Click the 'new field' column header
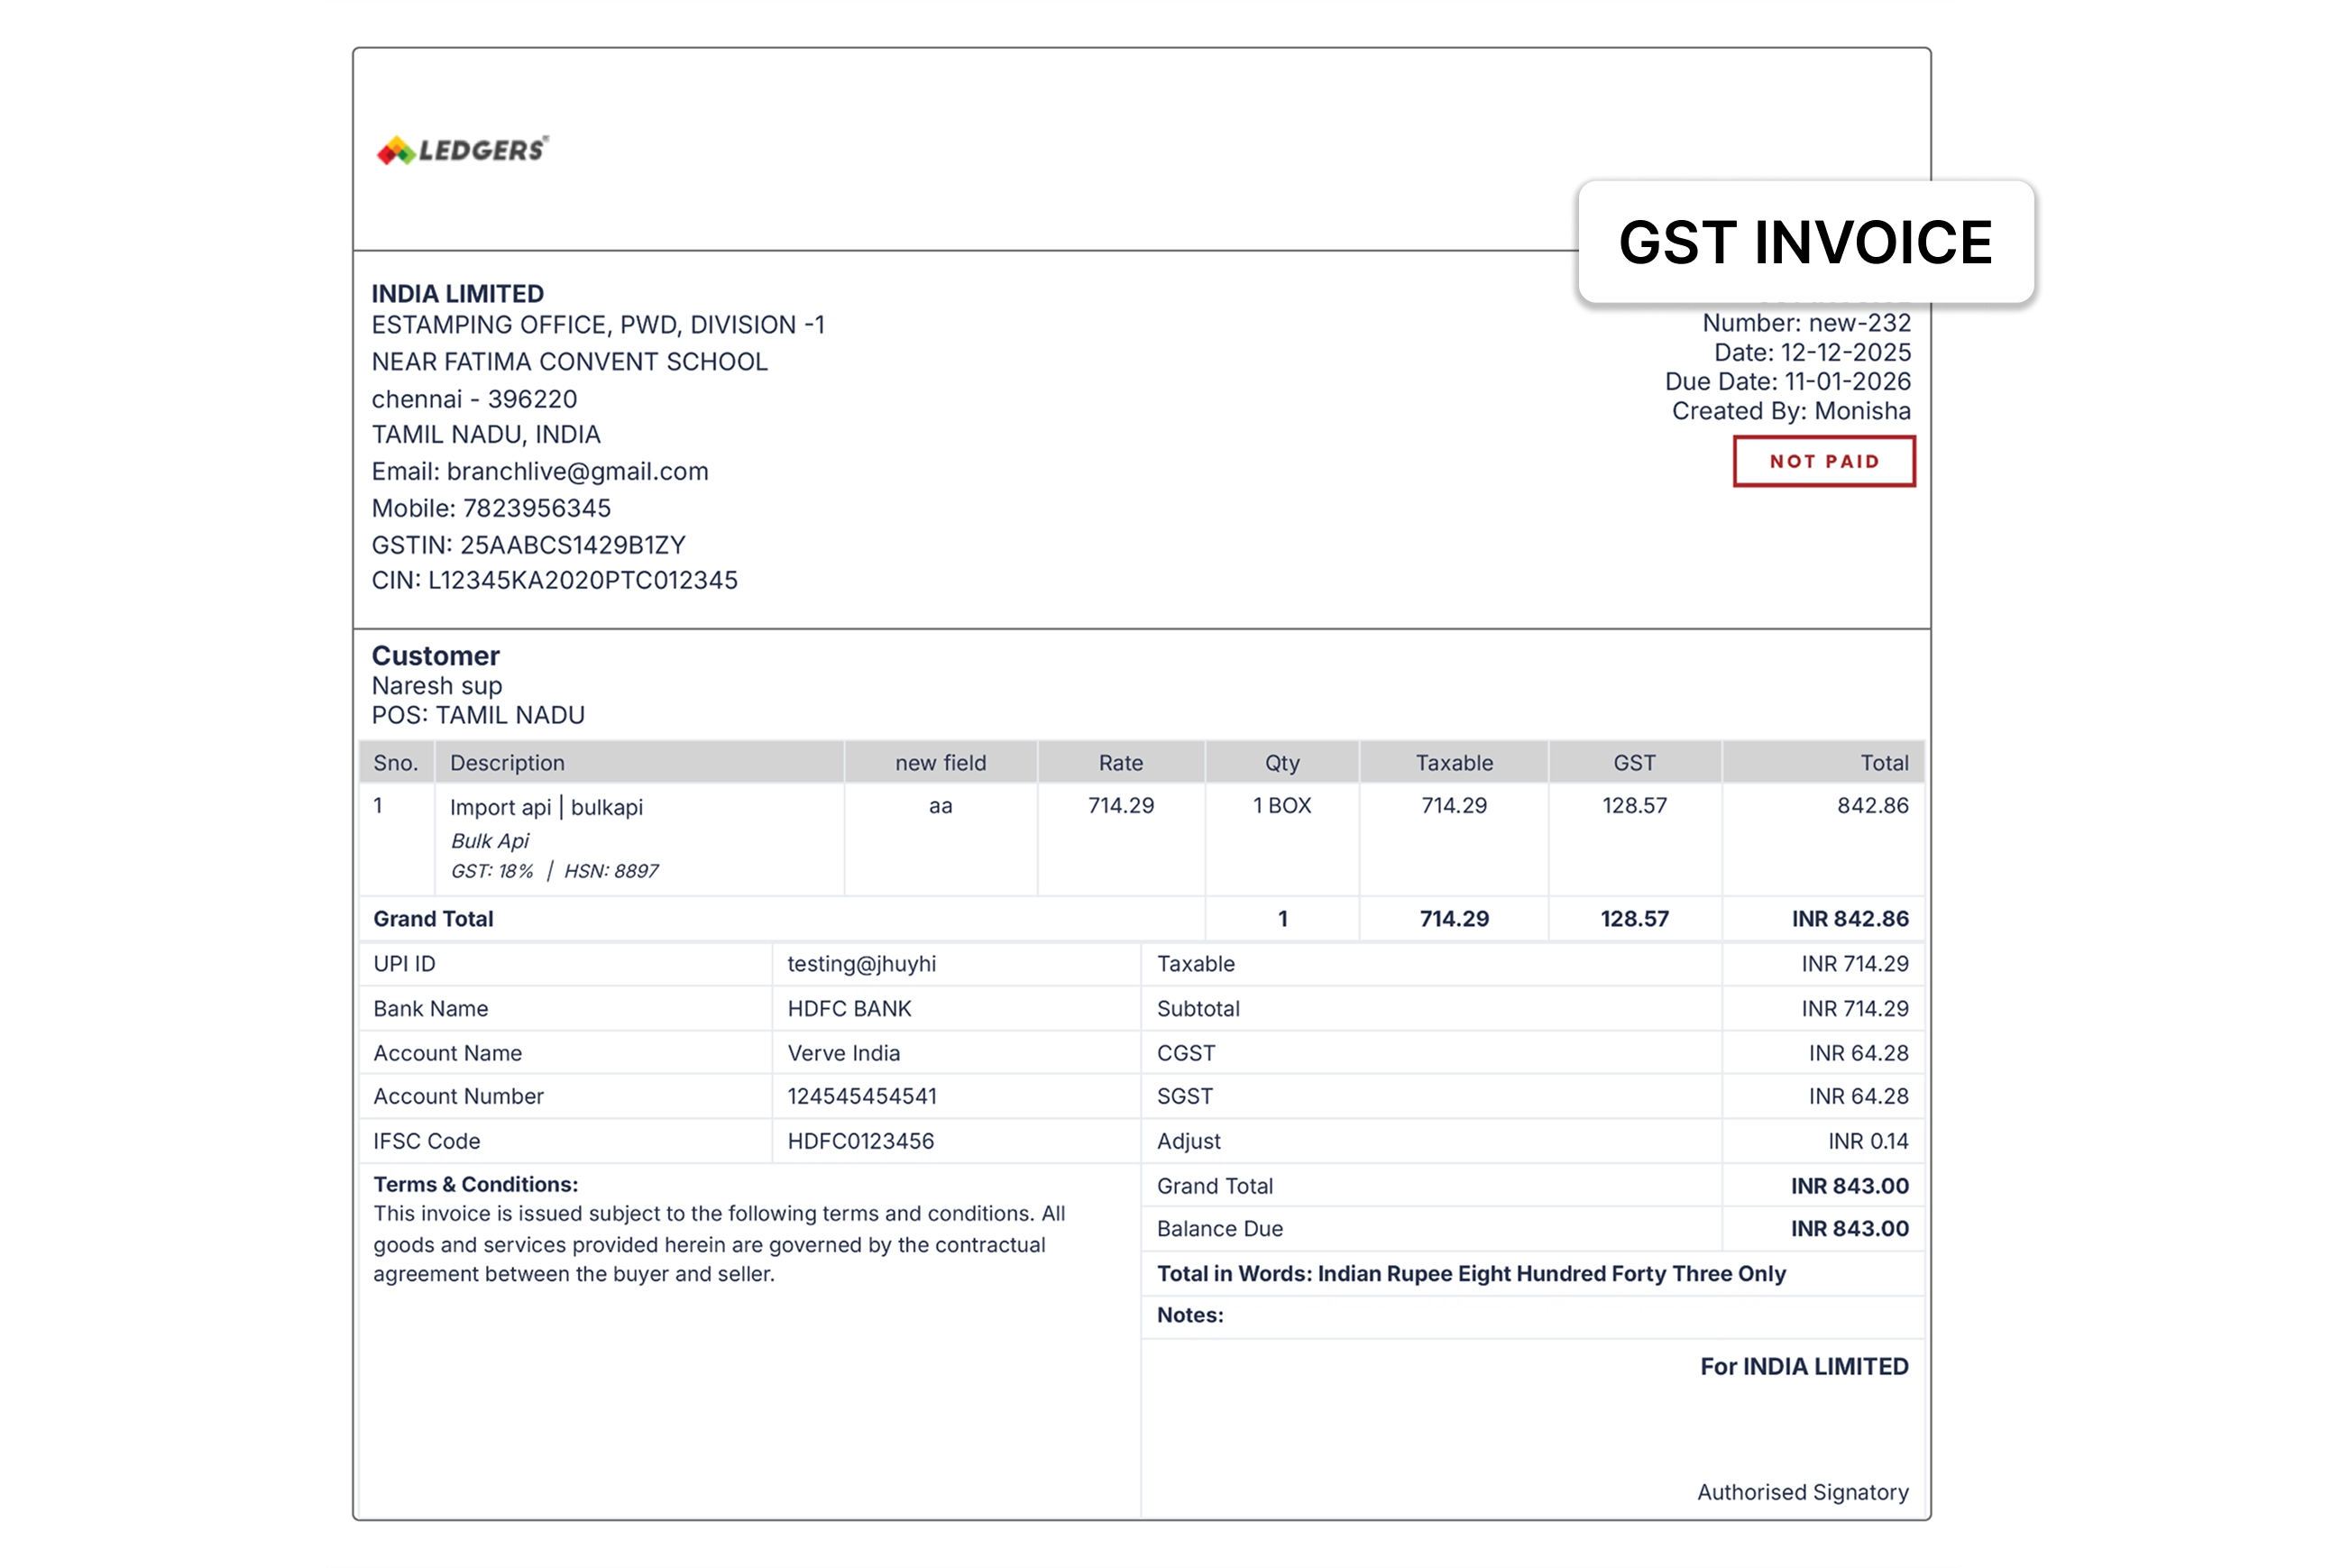This screenshot has height=1568, width=2332. click(x=940, y=763)
